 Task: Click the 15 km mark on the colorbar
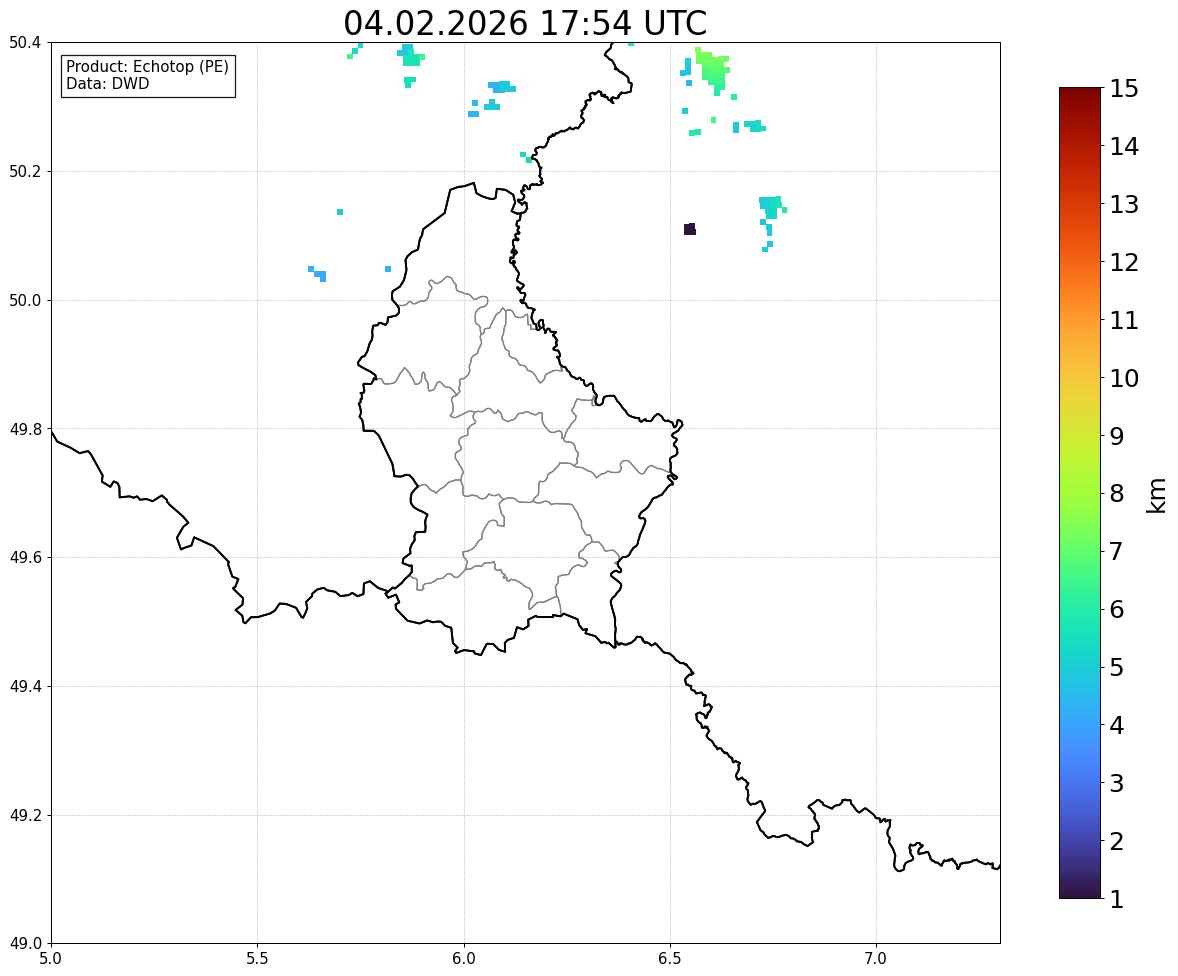pos(1123,89)
